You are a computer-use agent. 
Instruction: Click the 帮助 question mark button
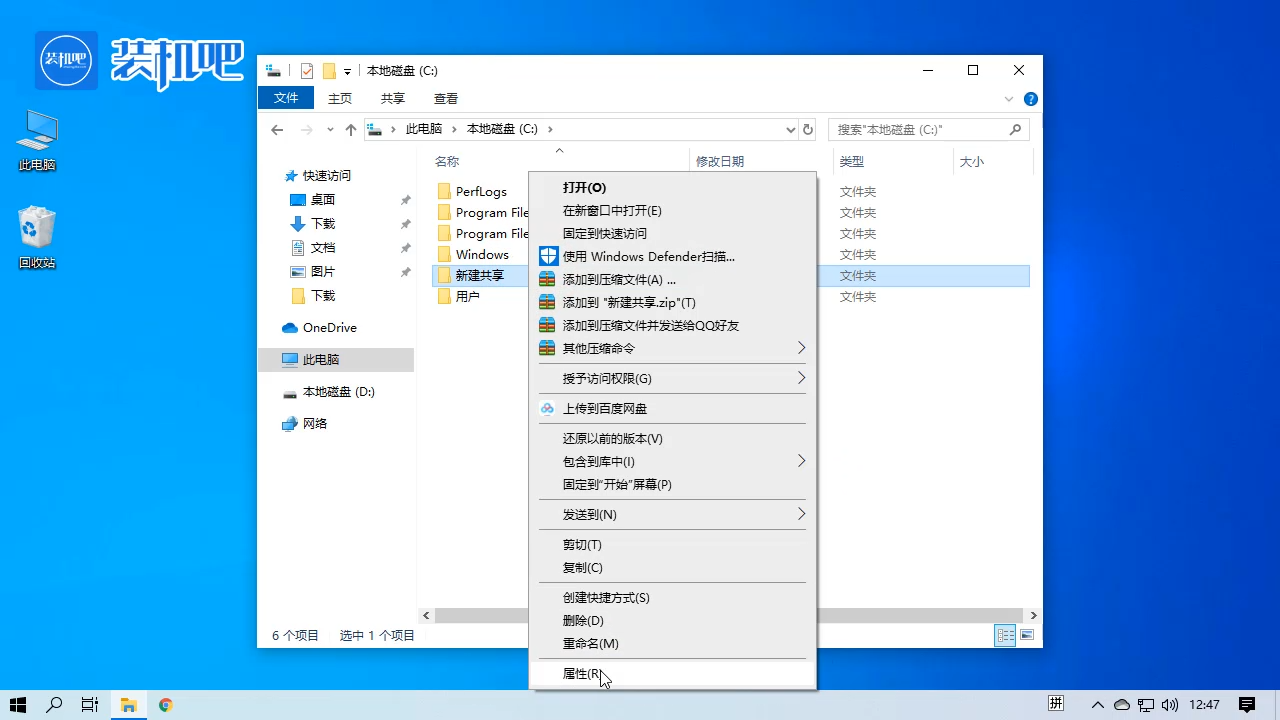1030,98
